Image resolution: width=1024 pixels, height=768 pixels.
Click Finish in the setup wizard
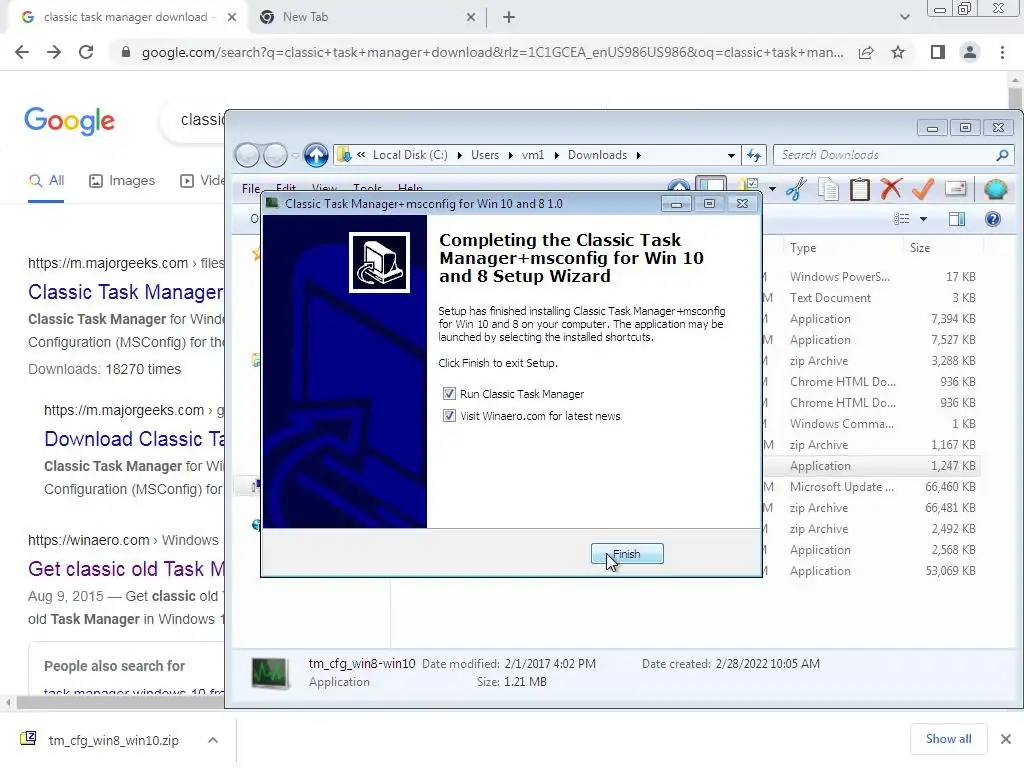tap(627, 554)
